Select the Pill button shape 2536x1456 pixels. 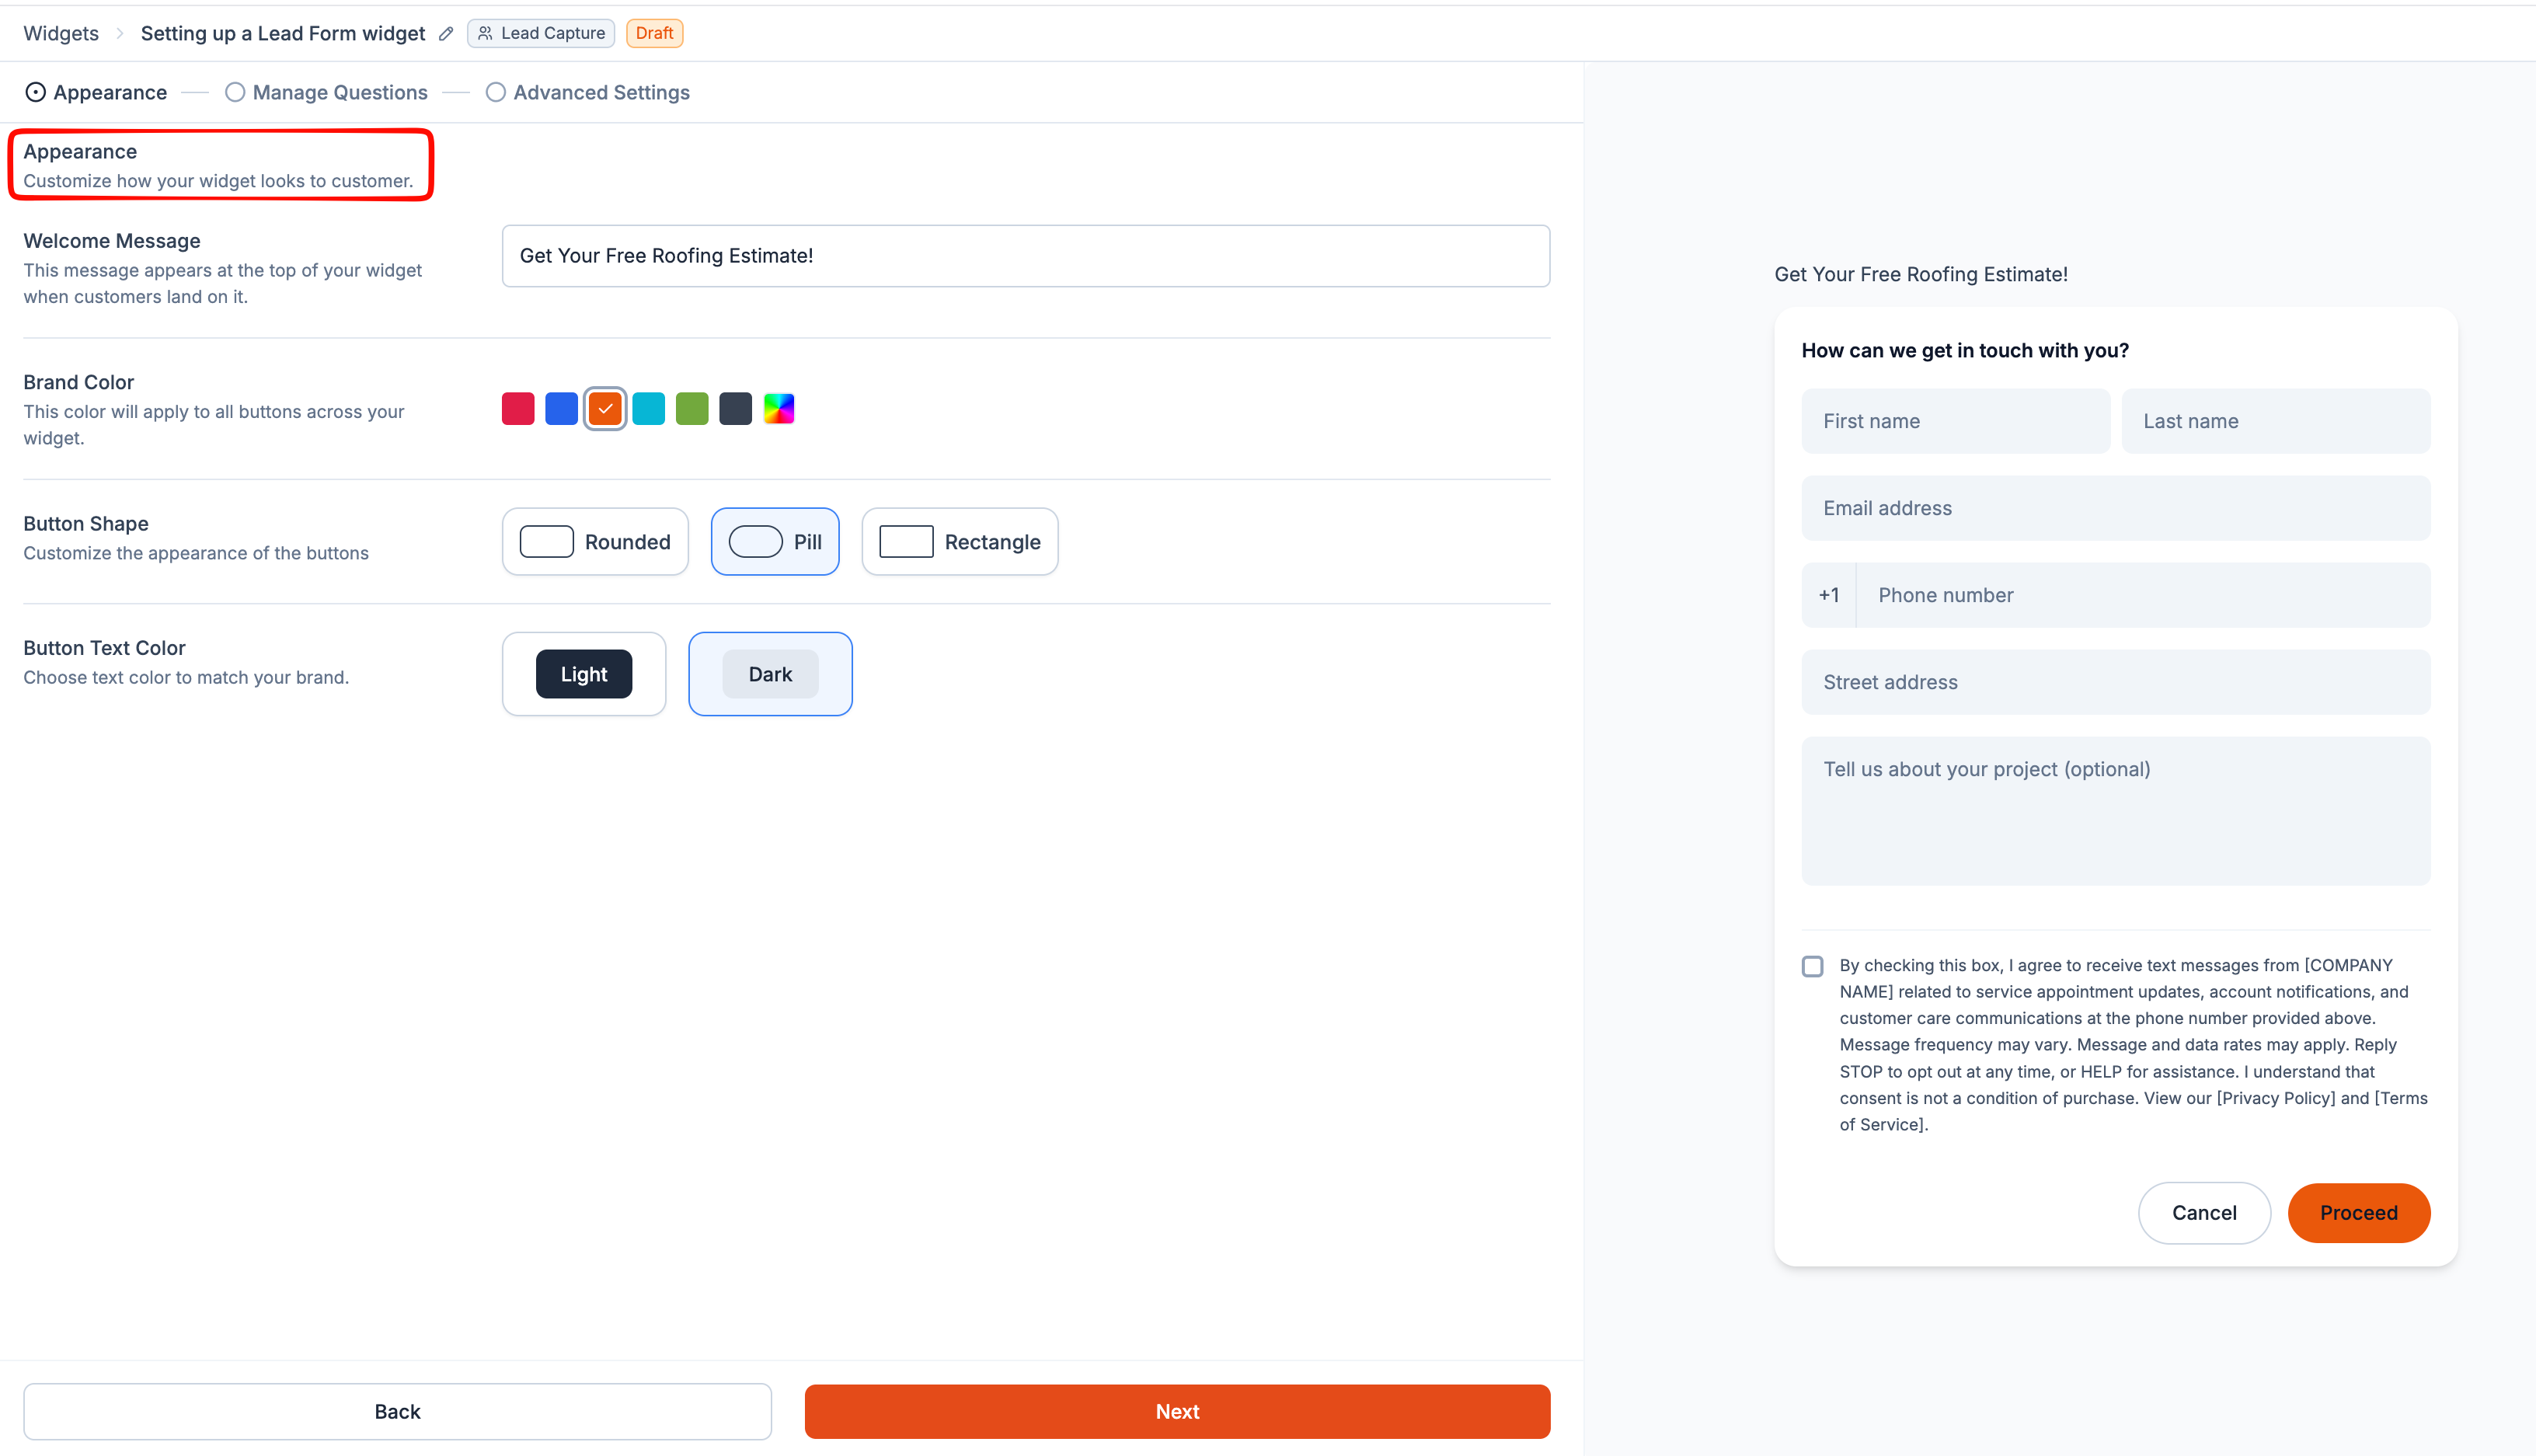775,542
